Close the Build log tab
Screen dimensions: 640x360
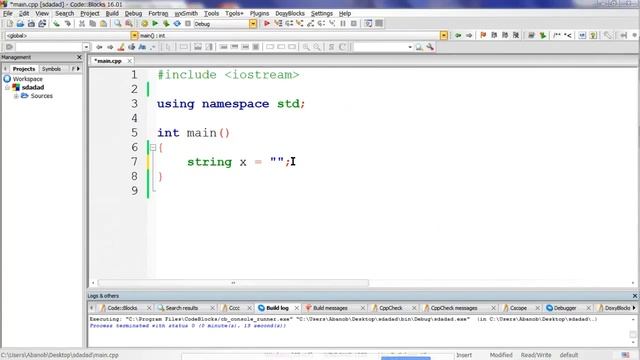coord(297,308)
